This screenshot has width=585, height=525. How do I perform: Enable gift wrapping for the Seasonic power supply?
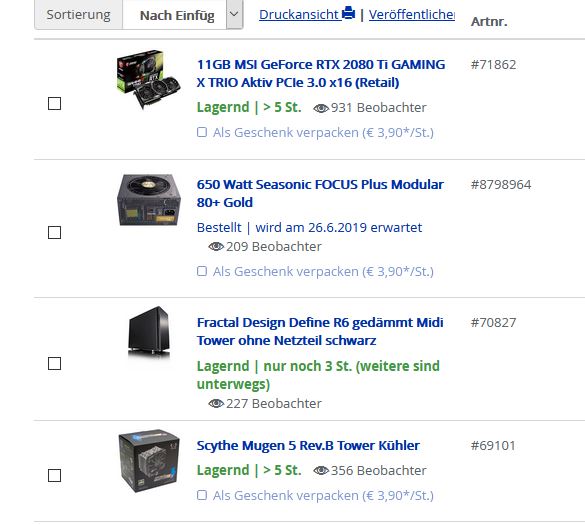point(202,271)
